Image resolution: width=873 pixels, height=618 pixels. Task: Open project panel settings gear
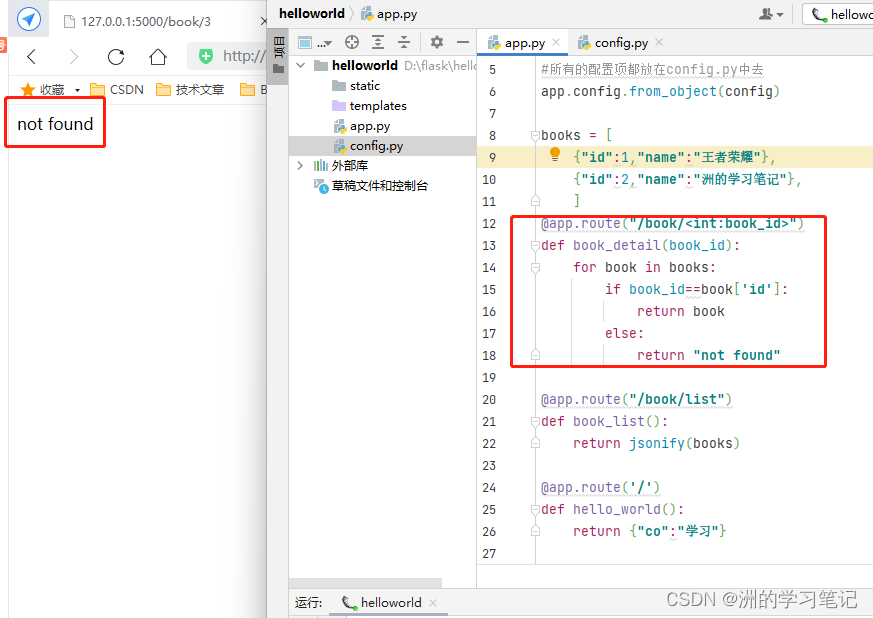point(437,42)
